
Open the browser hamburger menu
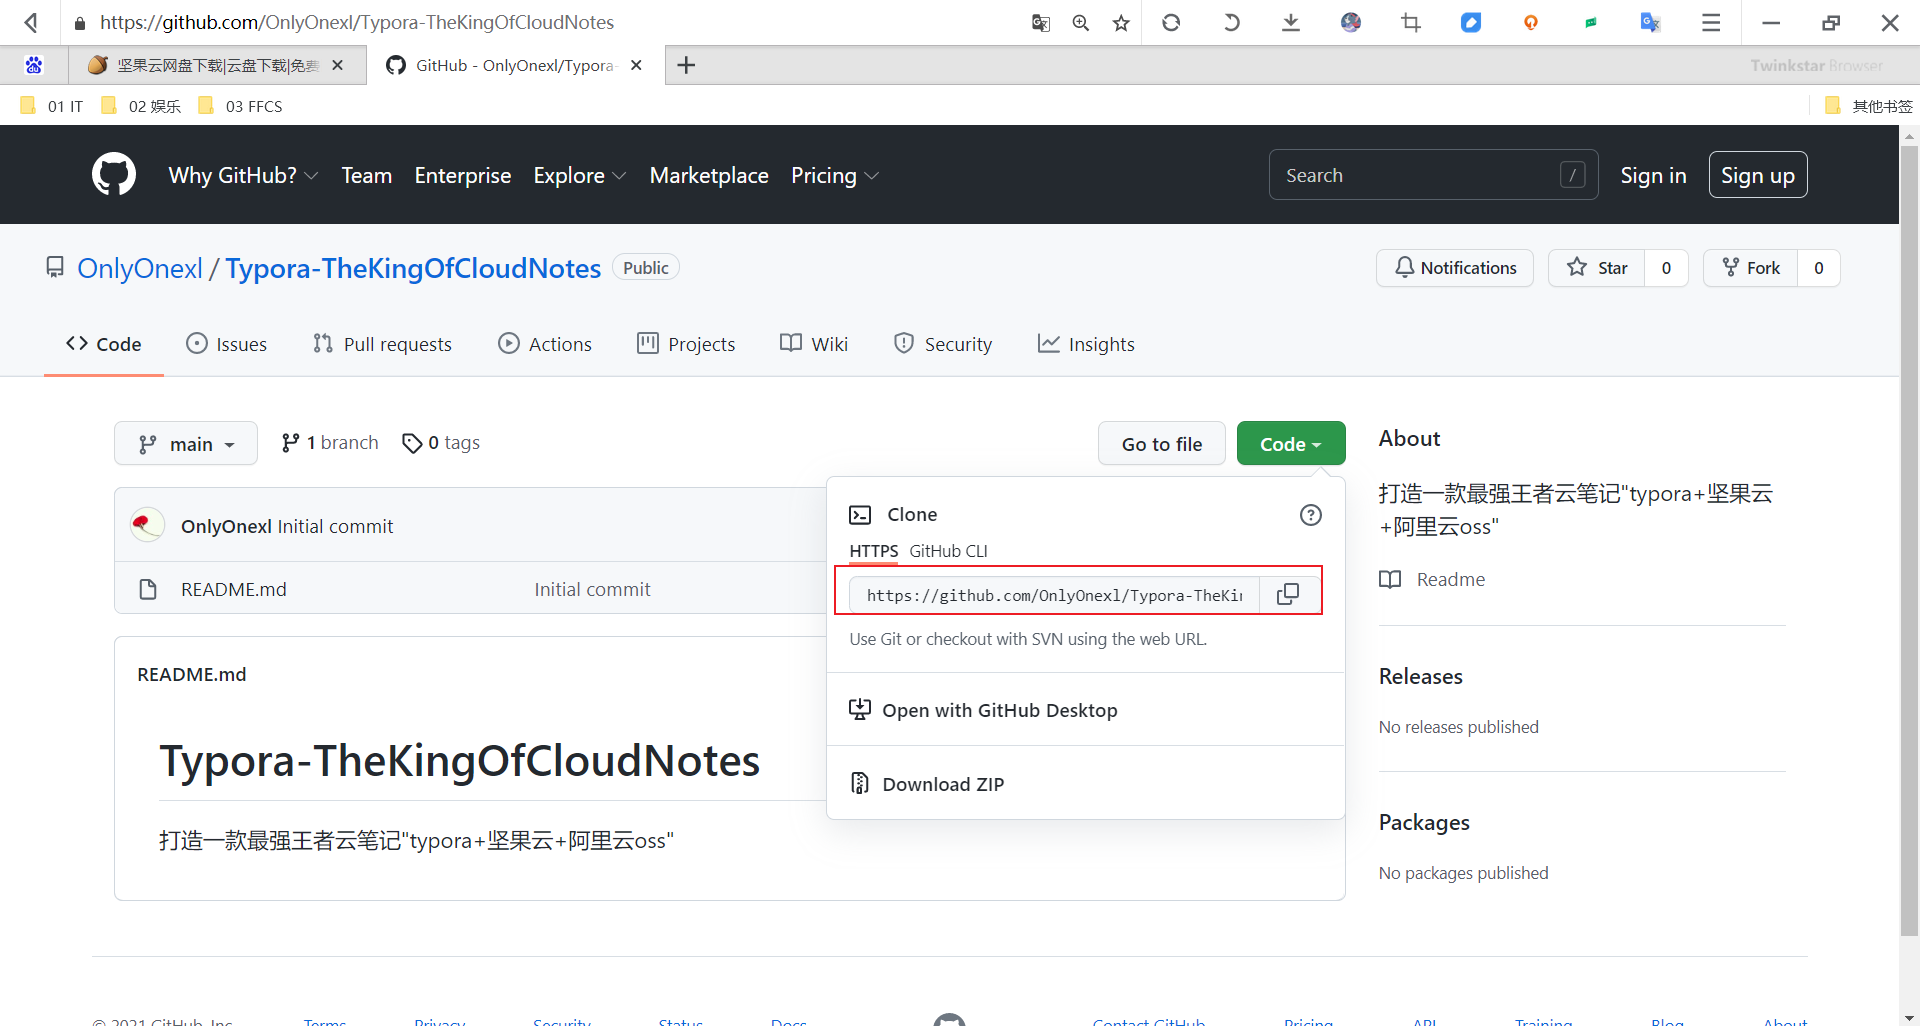1711,22
